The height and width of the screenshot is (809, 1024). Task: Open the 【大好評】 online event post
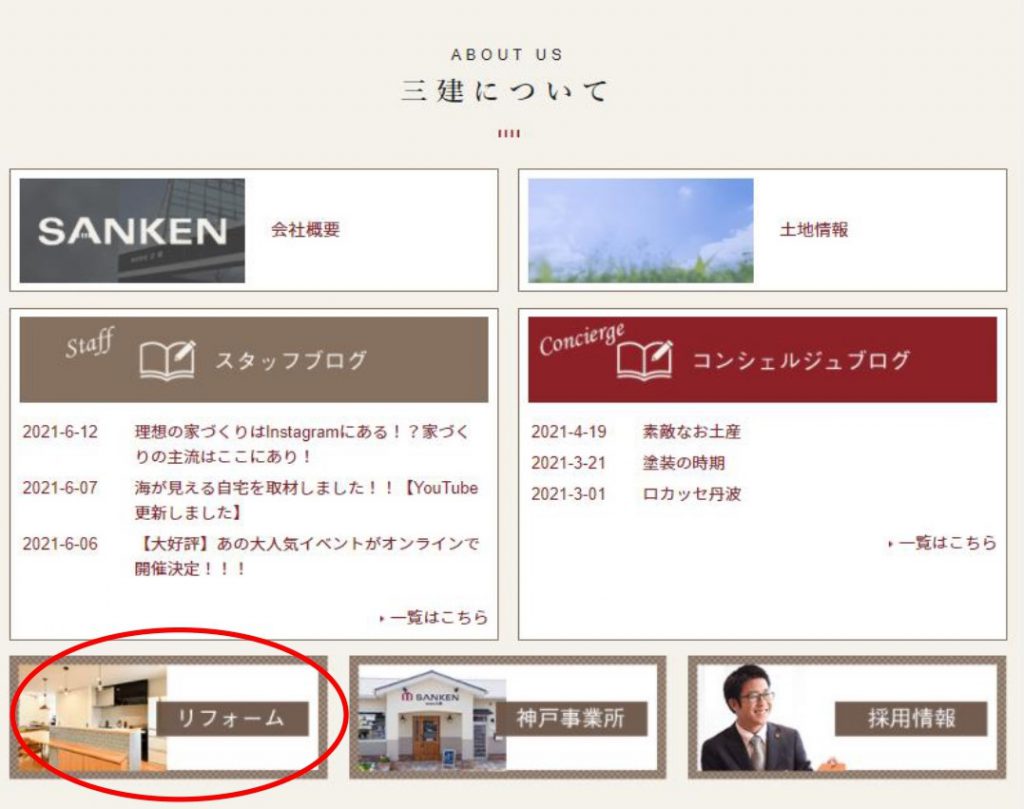tap(306, 556)
